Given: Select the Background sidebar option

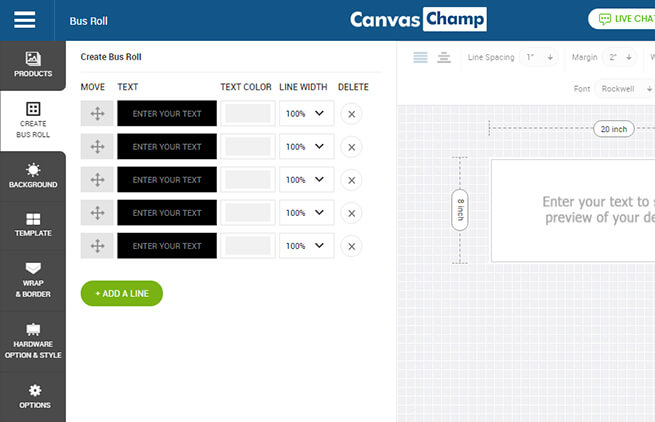Looking at the screenshot, I should pyautogui.click(x=33, y=176).
